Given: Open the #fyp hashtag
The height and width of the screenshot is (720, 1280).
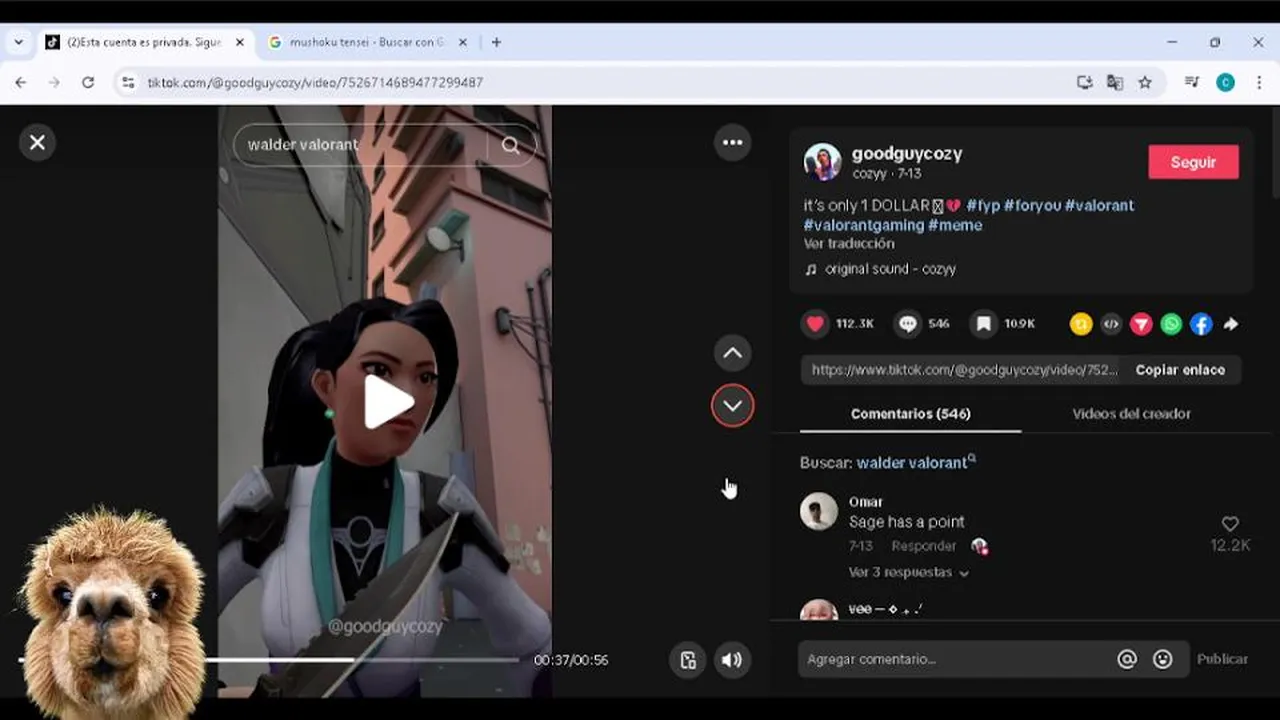Looking at the screenshot, I should (x=983, y=205).
